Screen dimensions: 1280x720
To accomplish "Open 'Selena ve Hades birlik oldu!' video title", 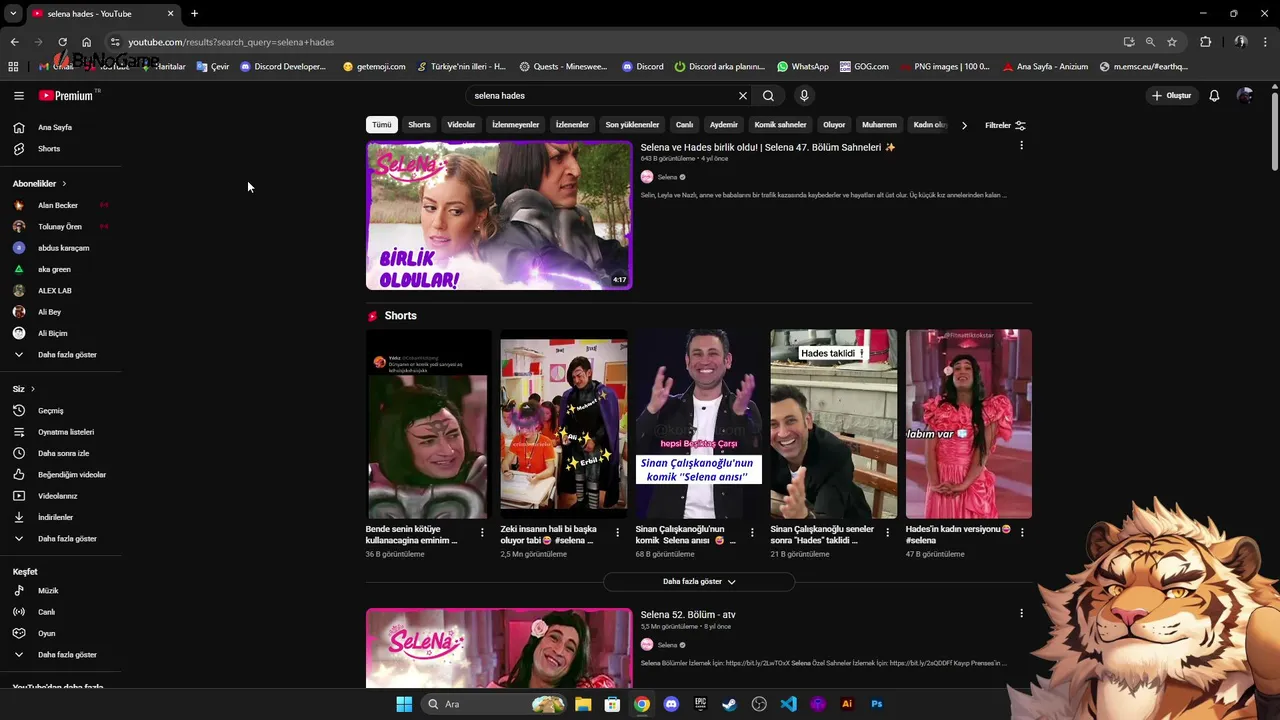I will pyautogui.click(x=768, y=147).
